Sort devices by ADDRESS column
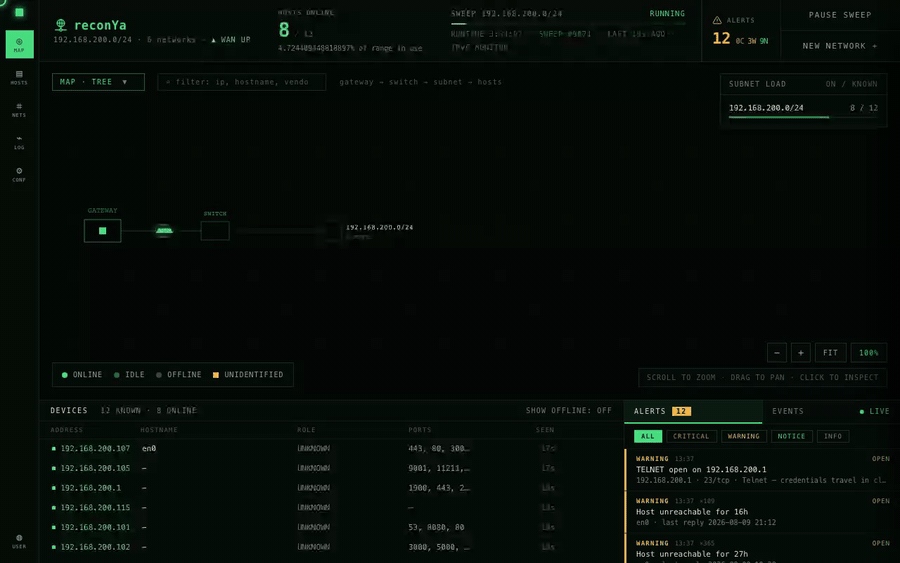900x563 pixels. (x=67, y=430)
